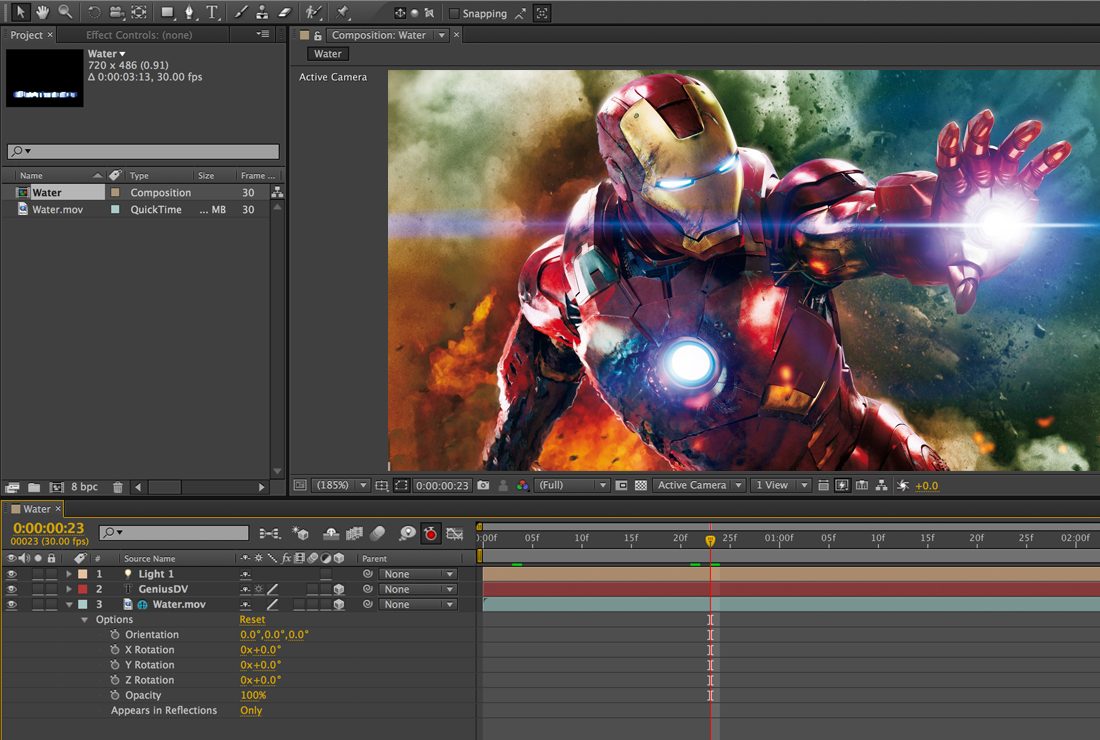This screenshot has height=740, width=1100.
Task: Create a new folder in Project panel
Action: 34,487
